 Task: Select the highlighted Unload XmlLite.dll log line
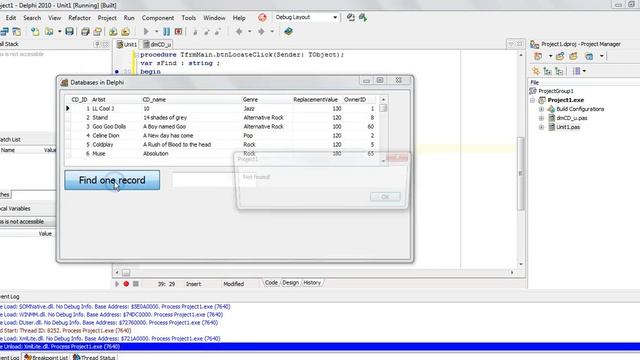tap(320, 347)
